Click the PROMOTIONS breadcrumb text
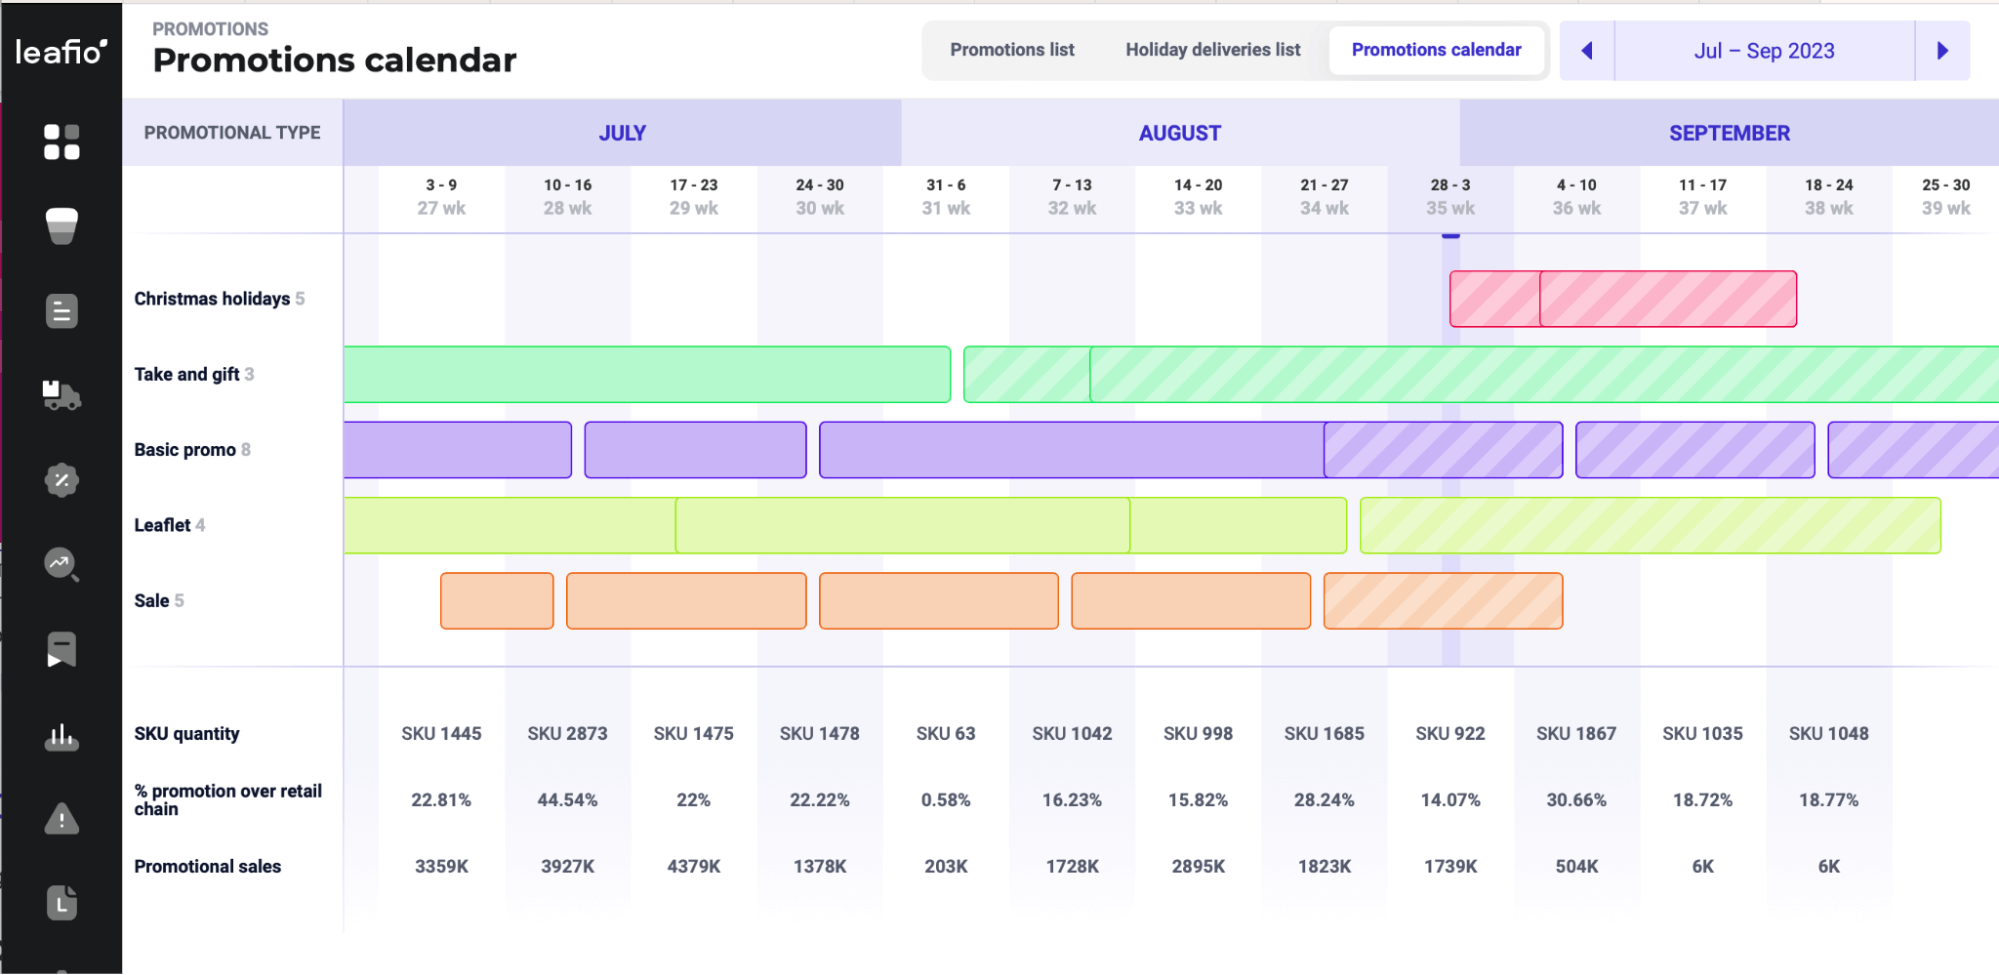The image size is (1999, 975). [210, 29]
